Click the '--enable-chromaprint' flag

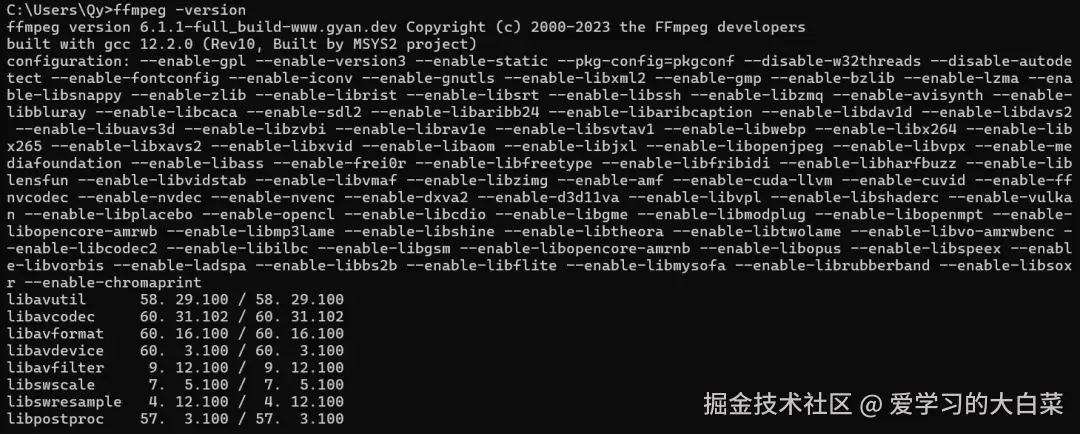(x=113, y=282)
